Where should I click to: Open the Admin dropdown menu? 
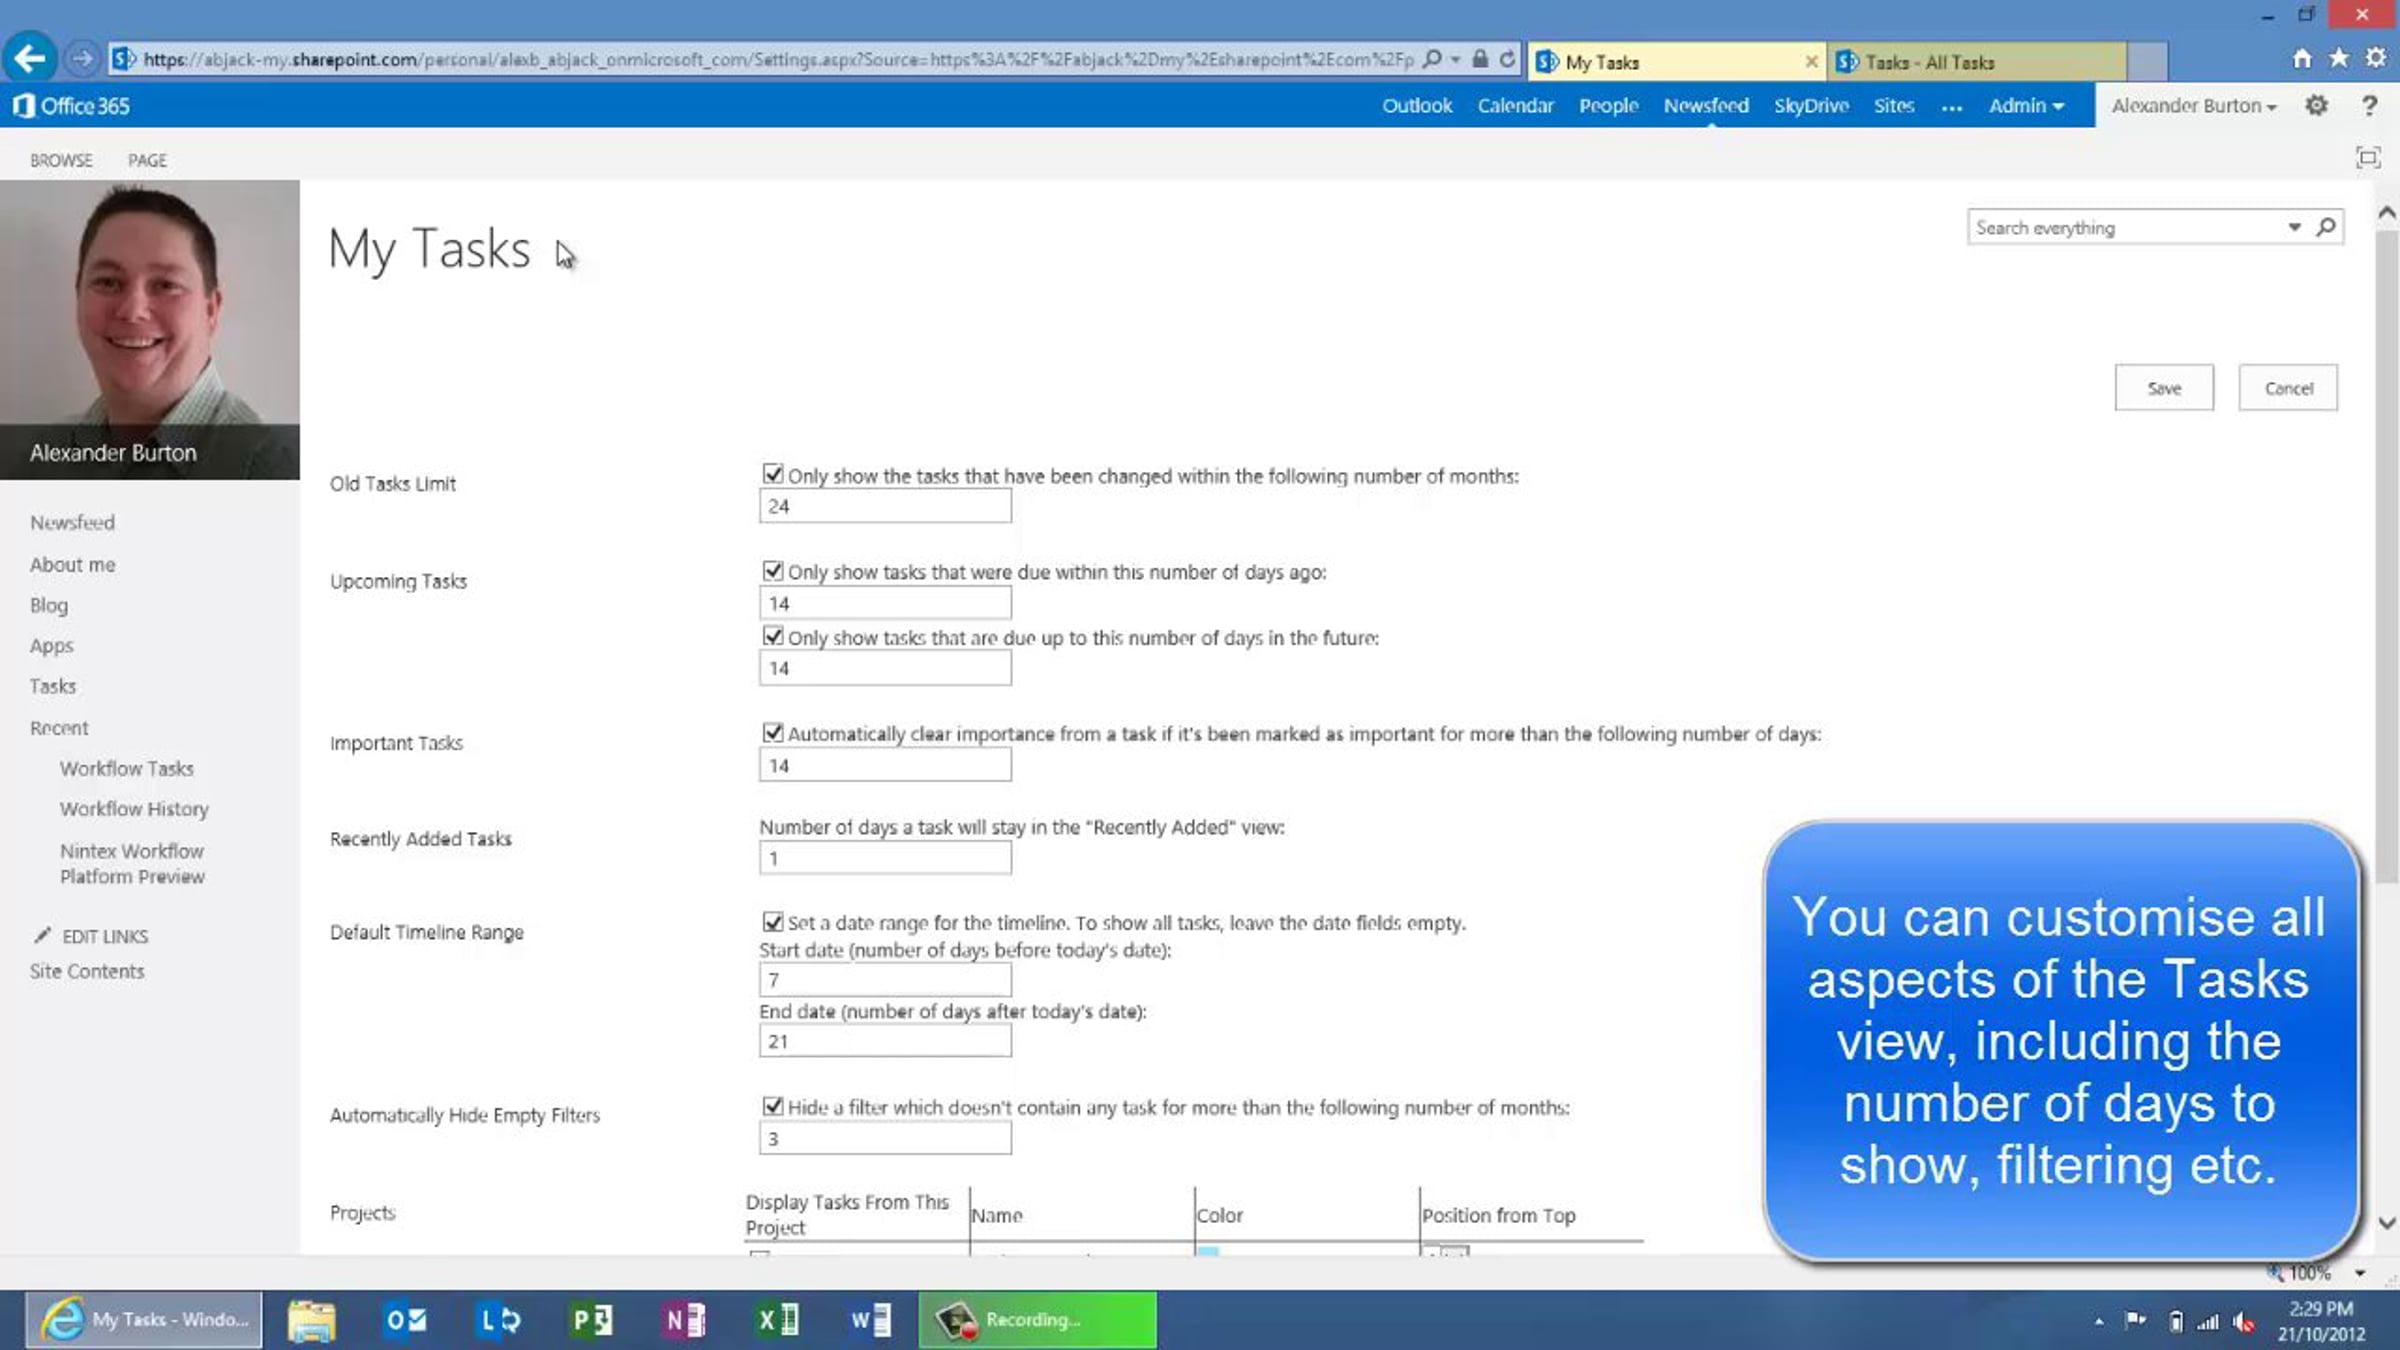coord(2026,106)
